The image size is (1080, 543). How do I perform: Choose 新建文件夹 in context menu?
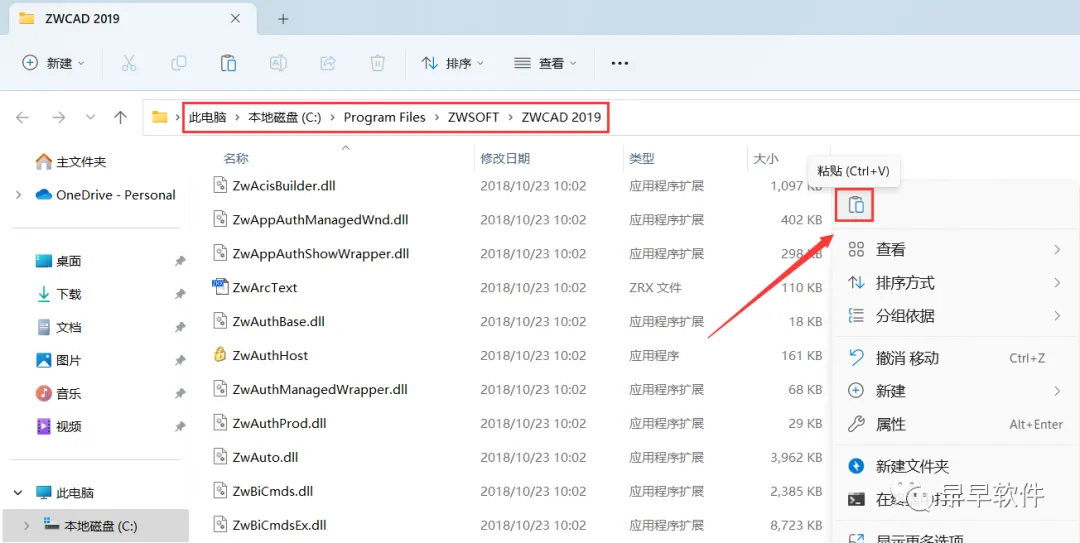pyautogui.click(x=954, y=467)
